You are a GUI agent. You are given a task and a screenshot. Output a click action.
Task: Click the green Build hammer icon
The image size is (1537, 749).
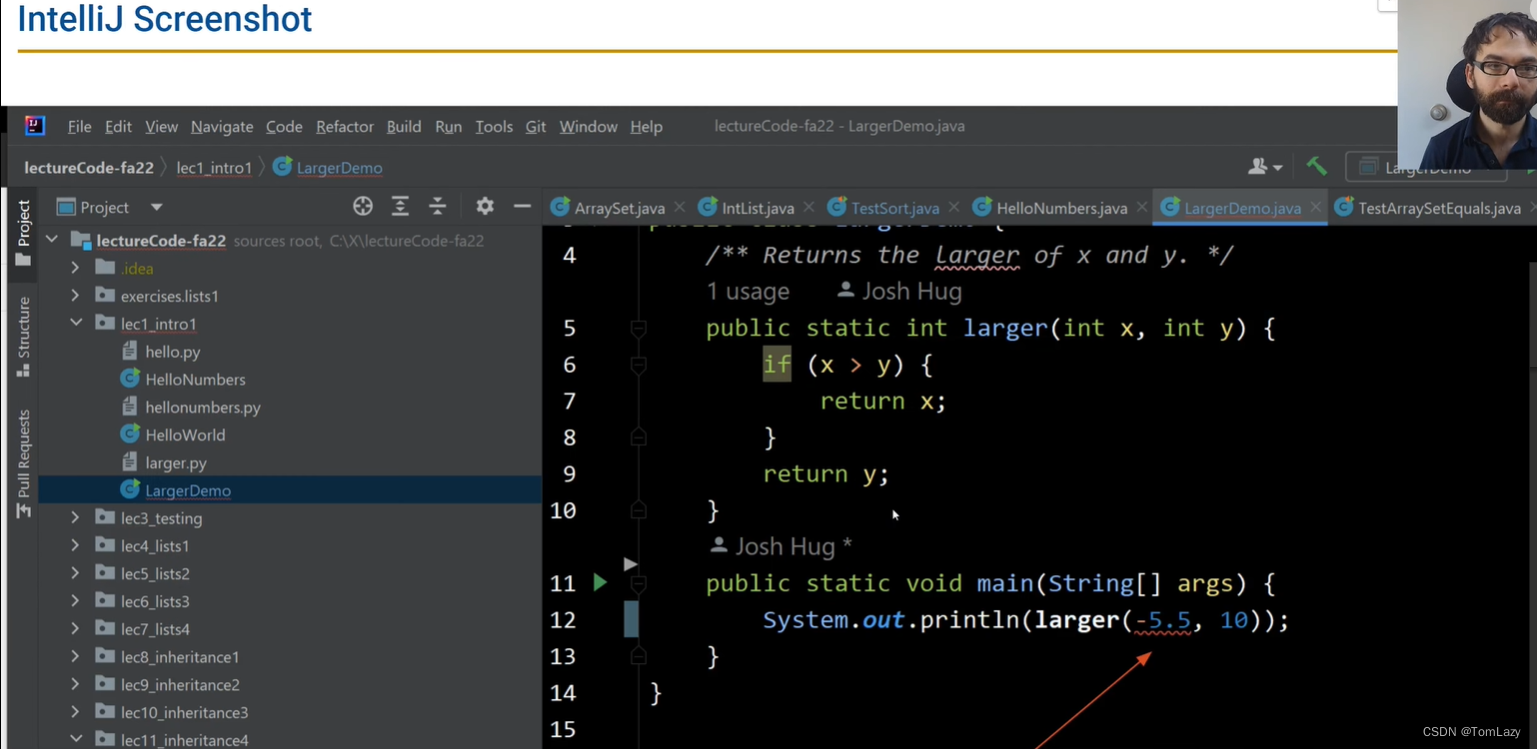(1317, 166)
